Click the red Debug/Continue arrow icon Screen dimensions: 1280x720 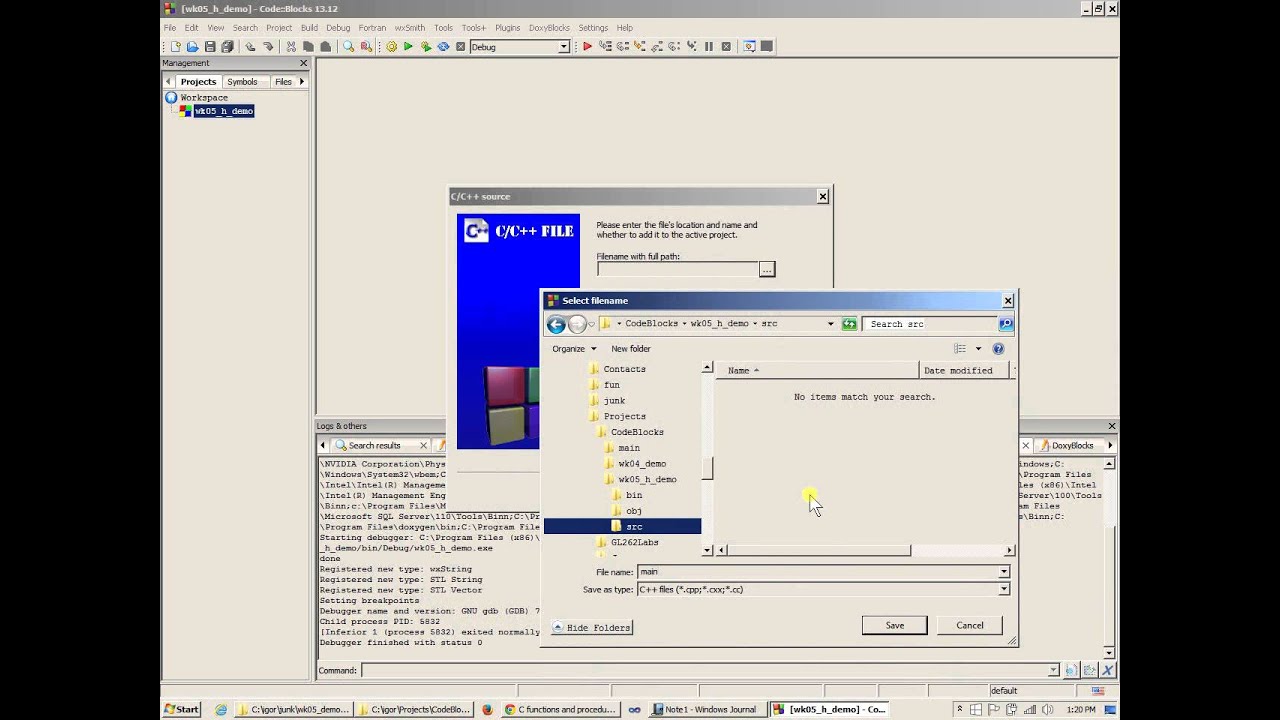pyautogui.click(x=587, y=46)
